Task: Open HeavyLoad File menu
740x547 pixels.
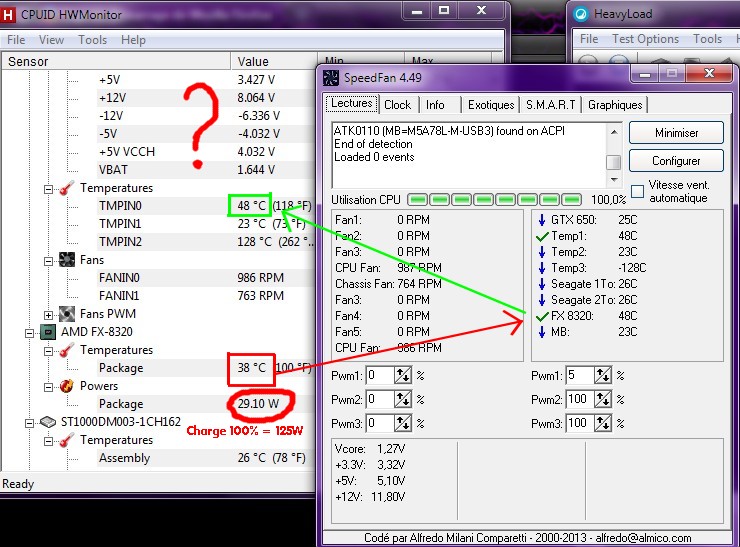Action: coord(589,39)
